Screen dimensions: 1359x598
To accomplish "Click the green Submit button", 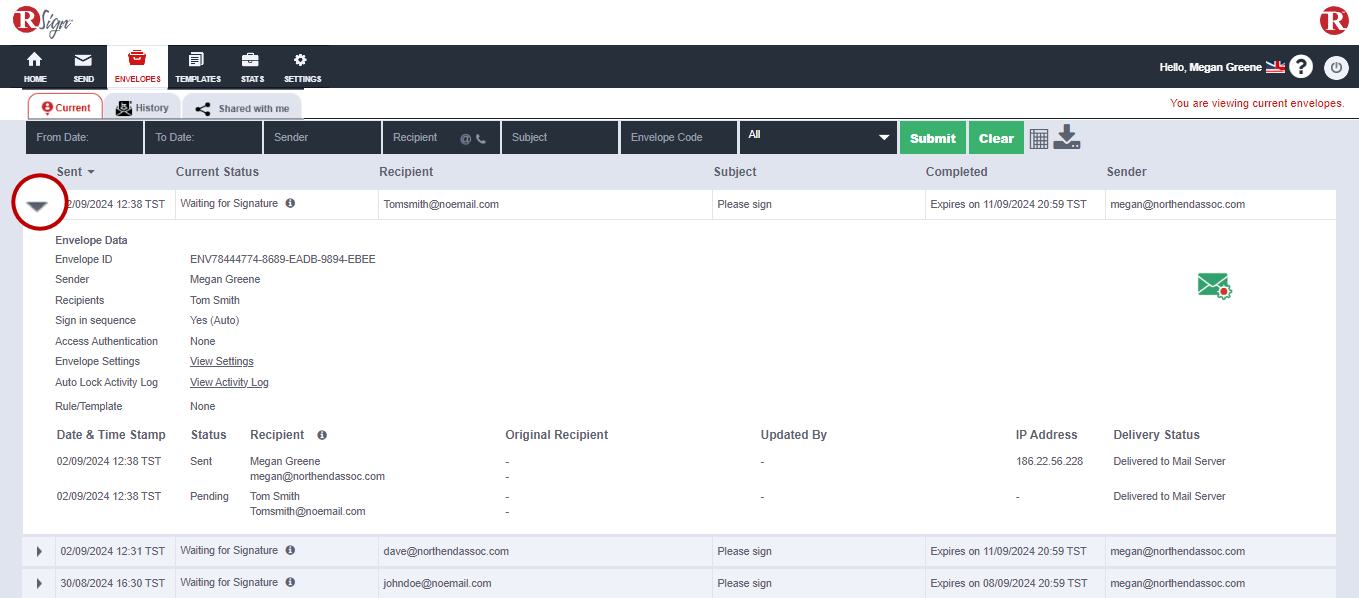I will point(932,138).
